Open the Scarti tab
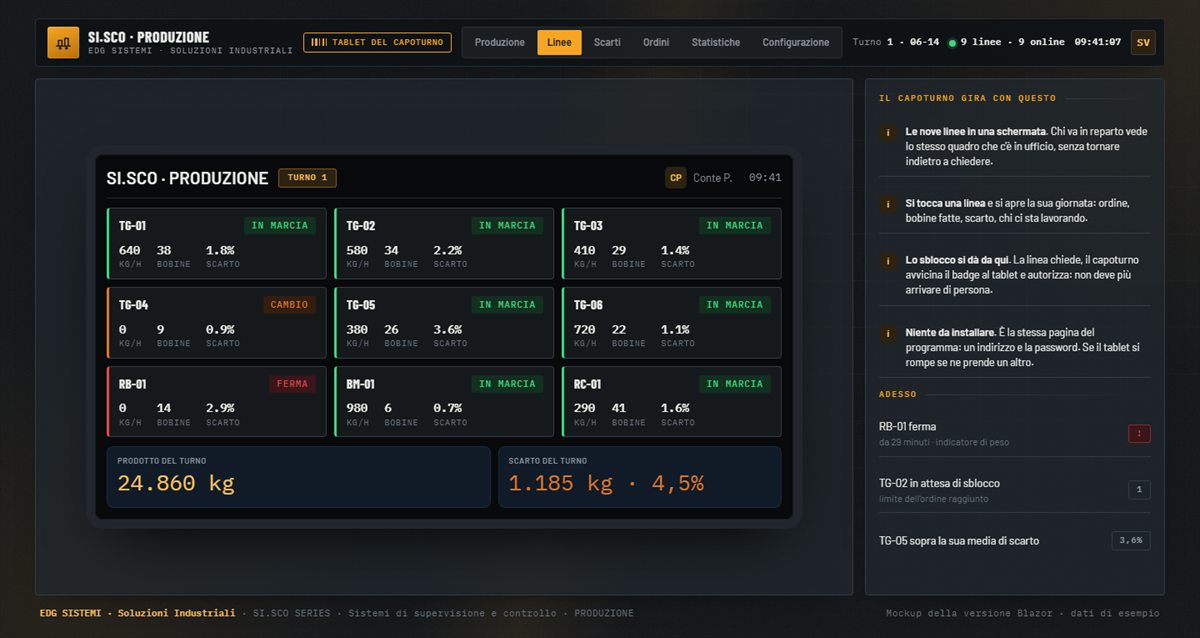This screenshot has width=1200, height=638. point(607,42)
